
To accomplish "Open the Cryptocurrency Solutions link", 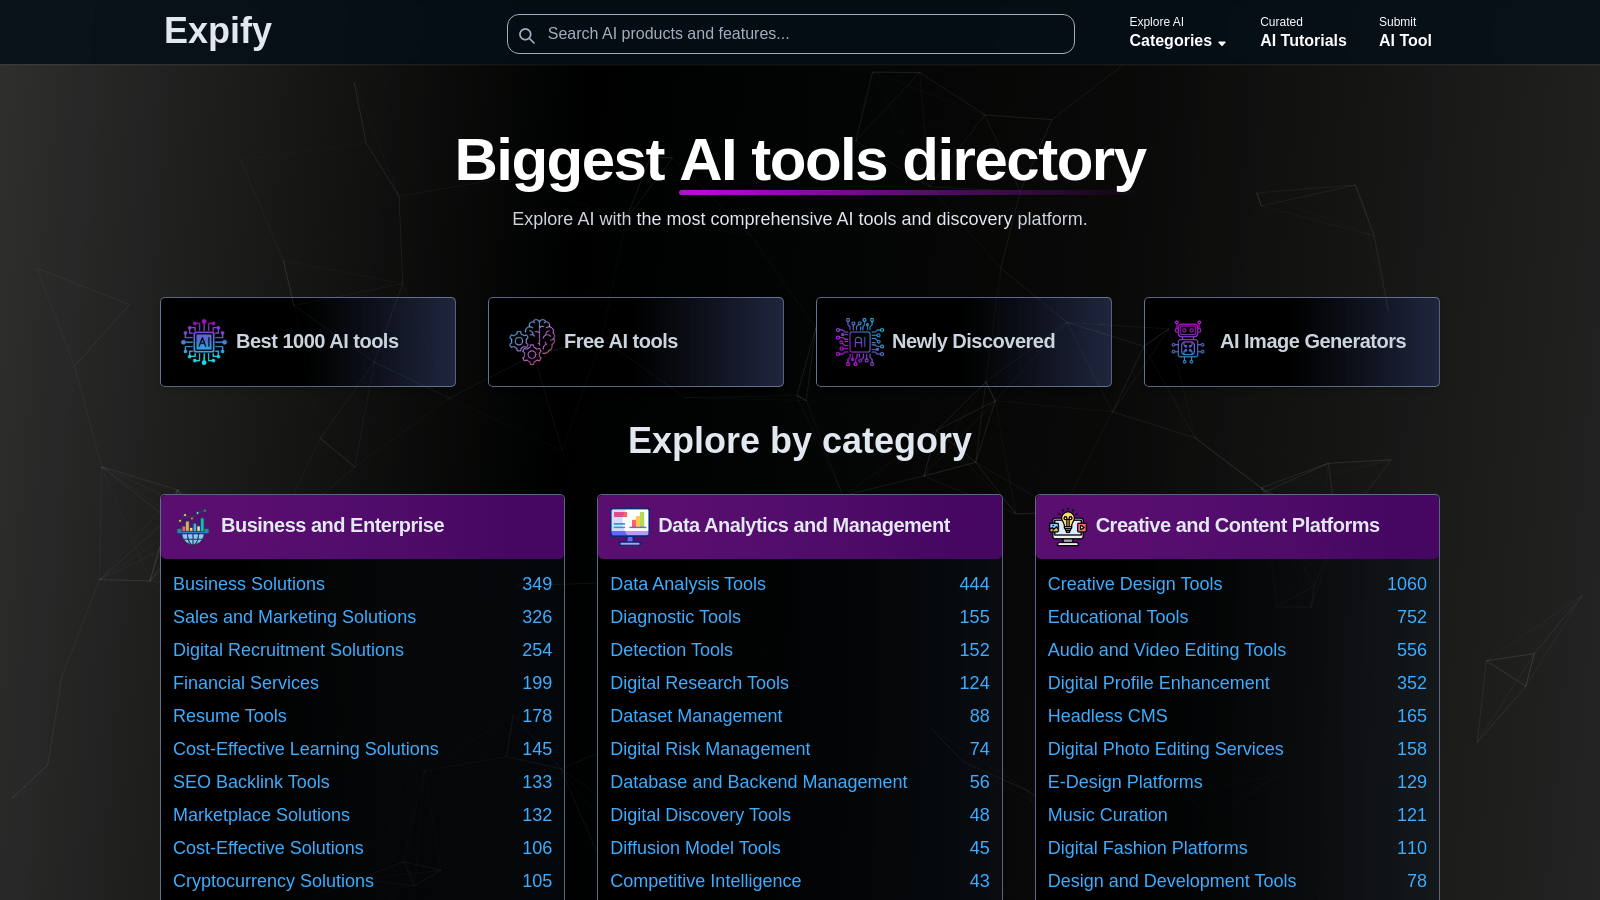I will click(273, 881).
